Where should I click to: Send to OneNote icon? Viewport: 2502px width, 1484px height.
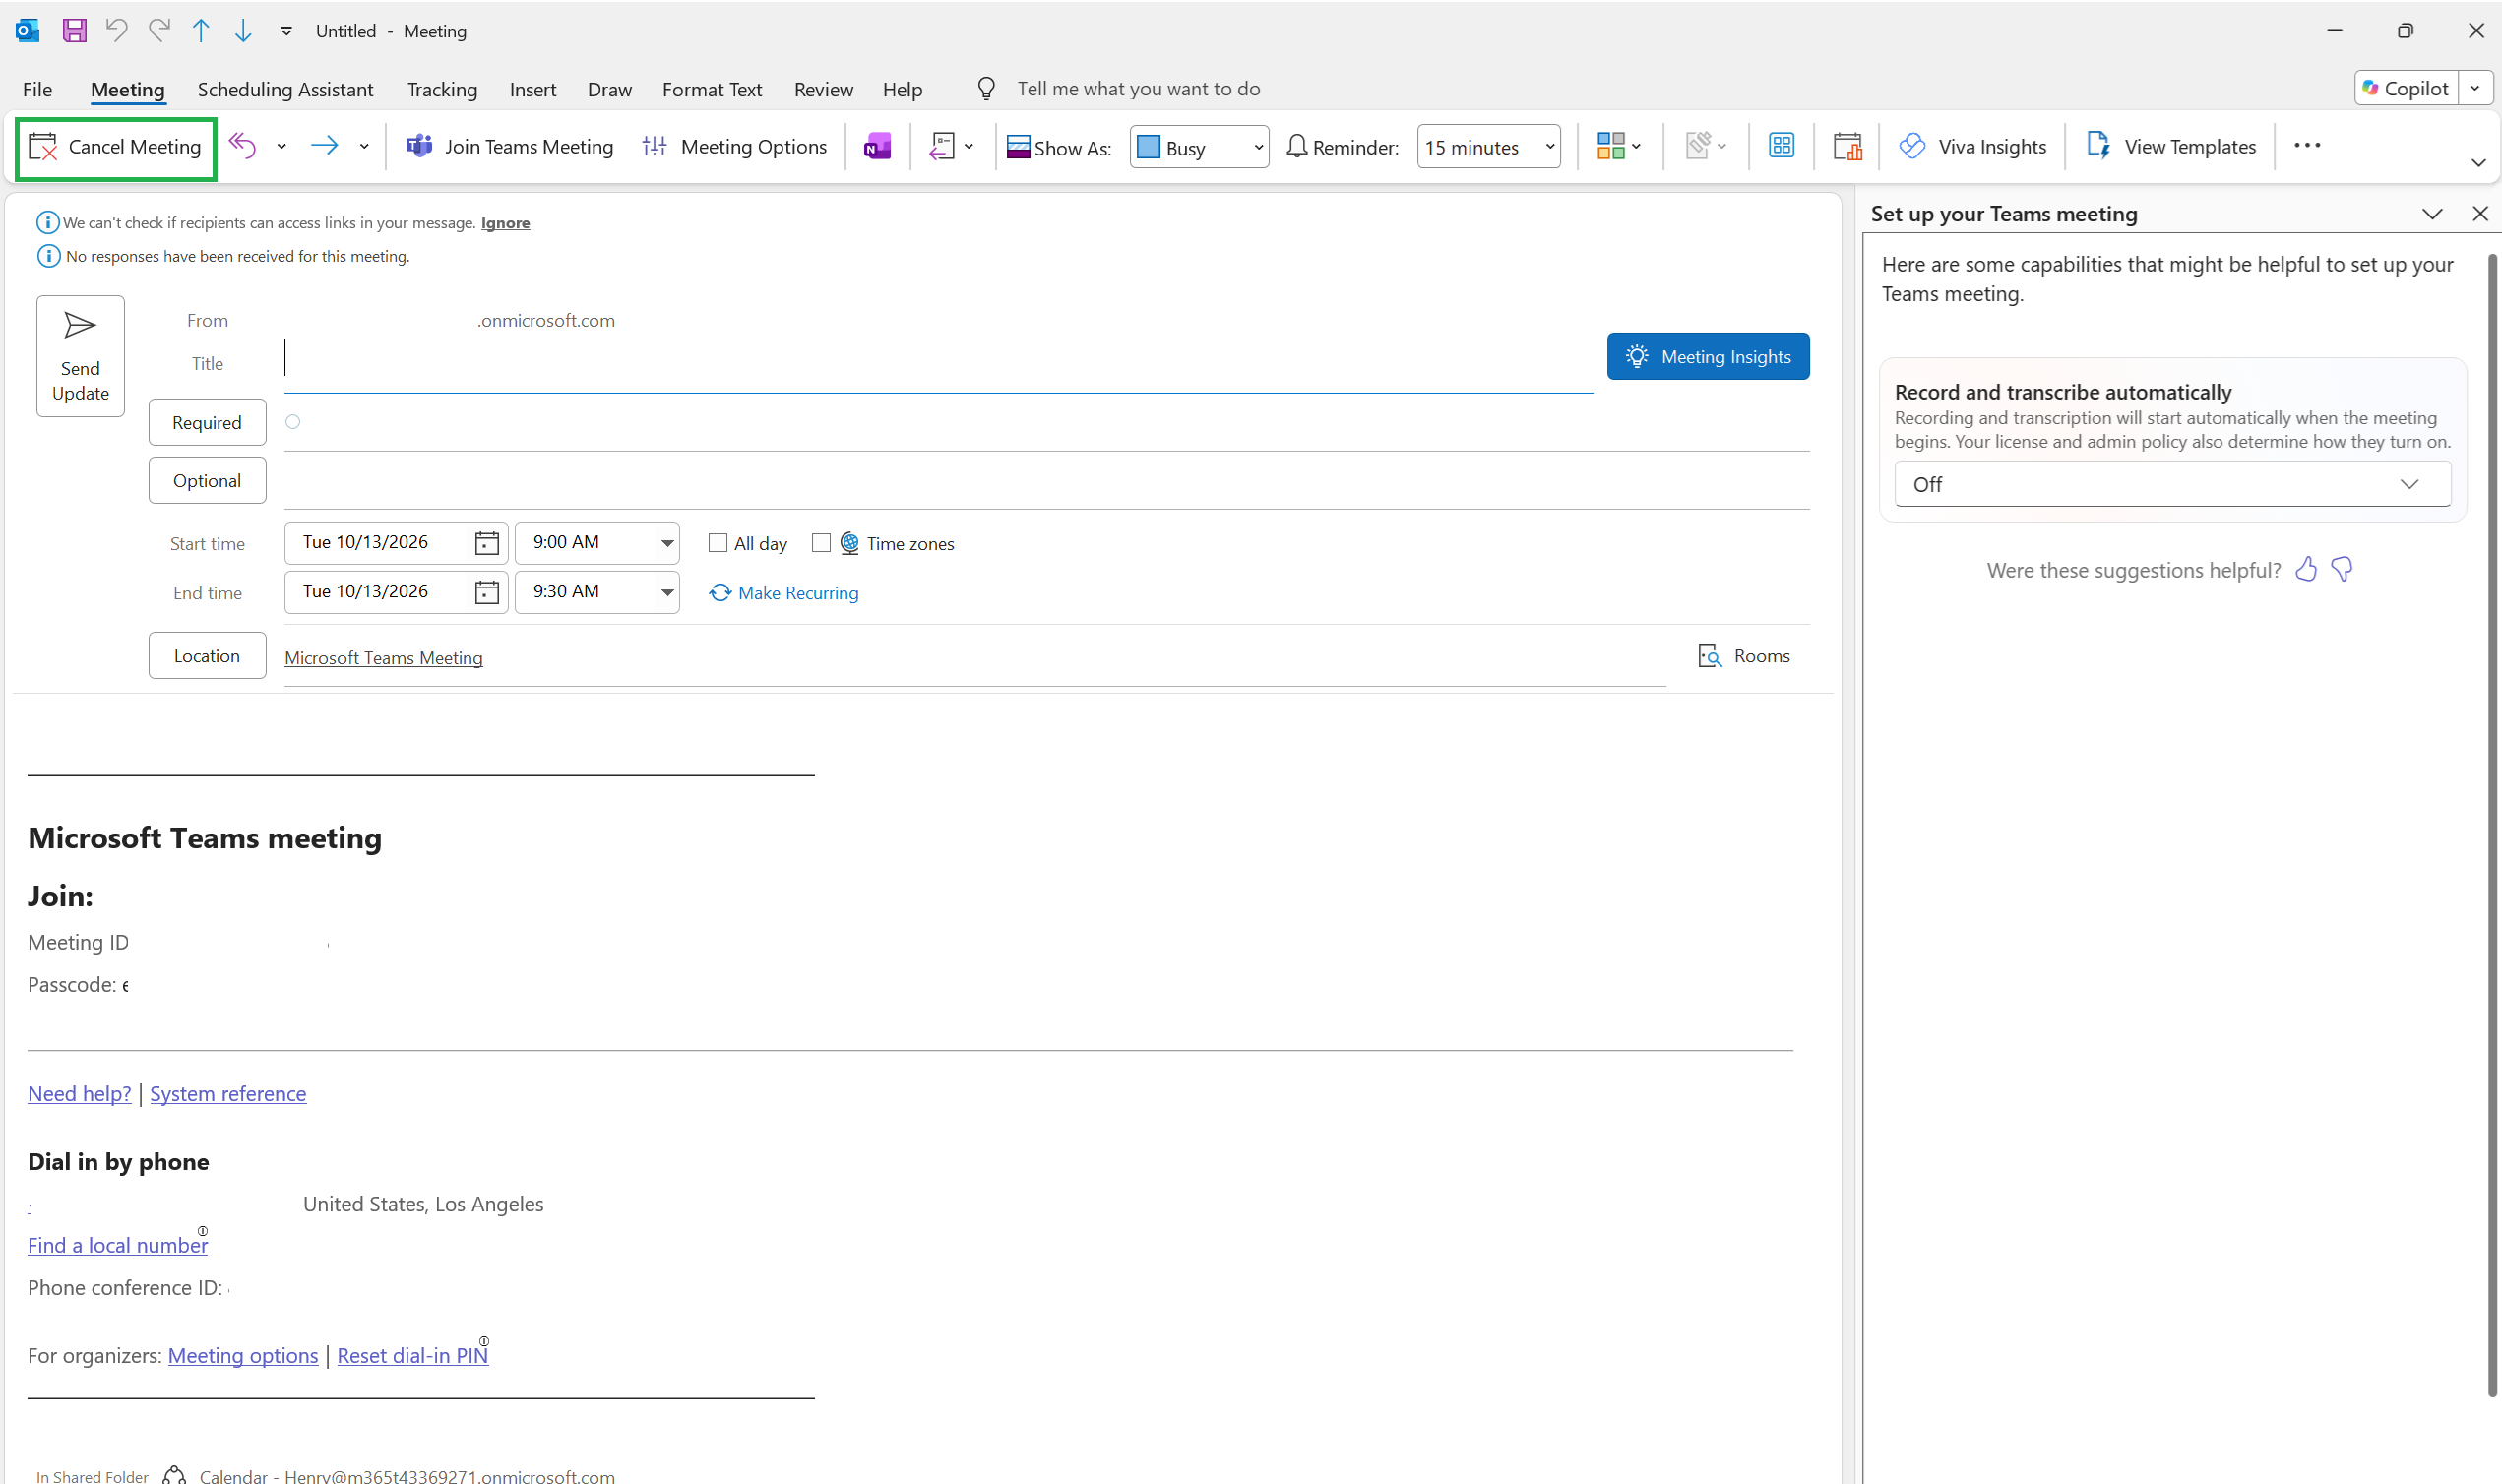[x=877, y=147]
